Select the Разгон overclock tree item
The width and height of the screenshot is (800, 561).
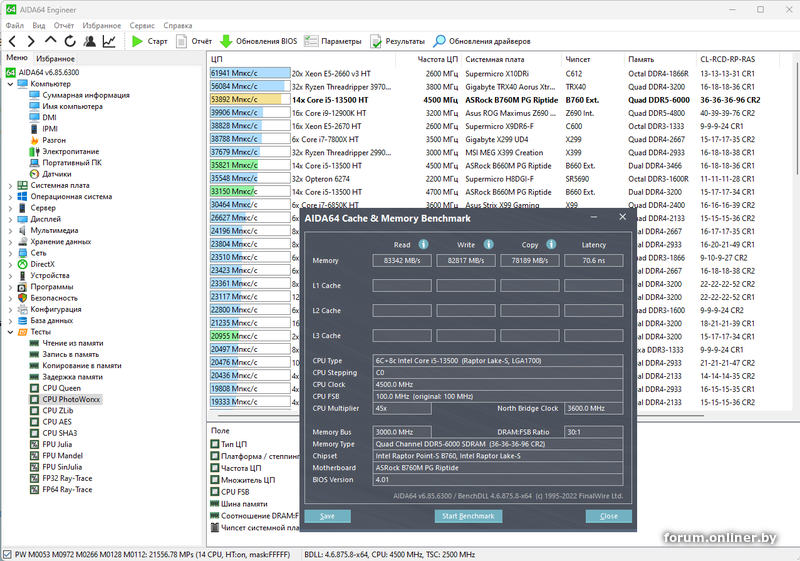(x=54, y=140)
